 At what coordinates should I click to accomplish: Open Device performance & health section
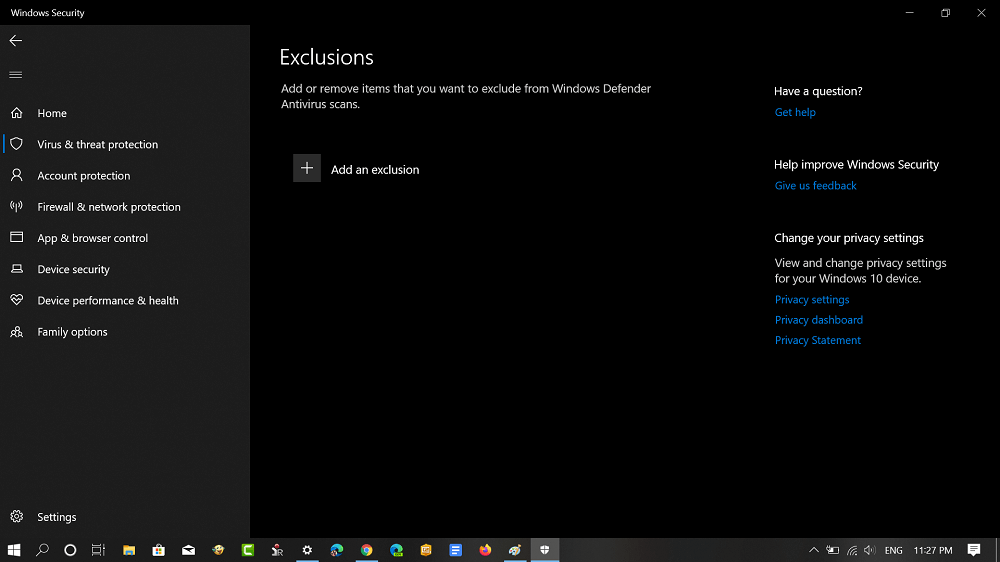click(108, 301)
